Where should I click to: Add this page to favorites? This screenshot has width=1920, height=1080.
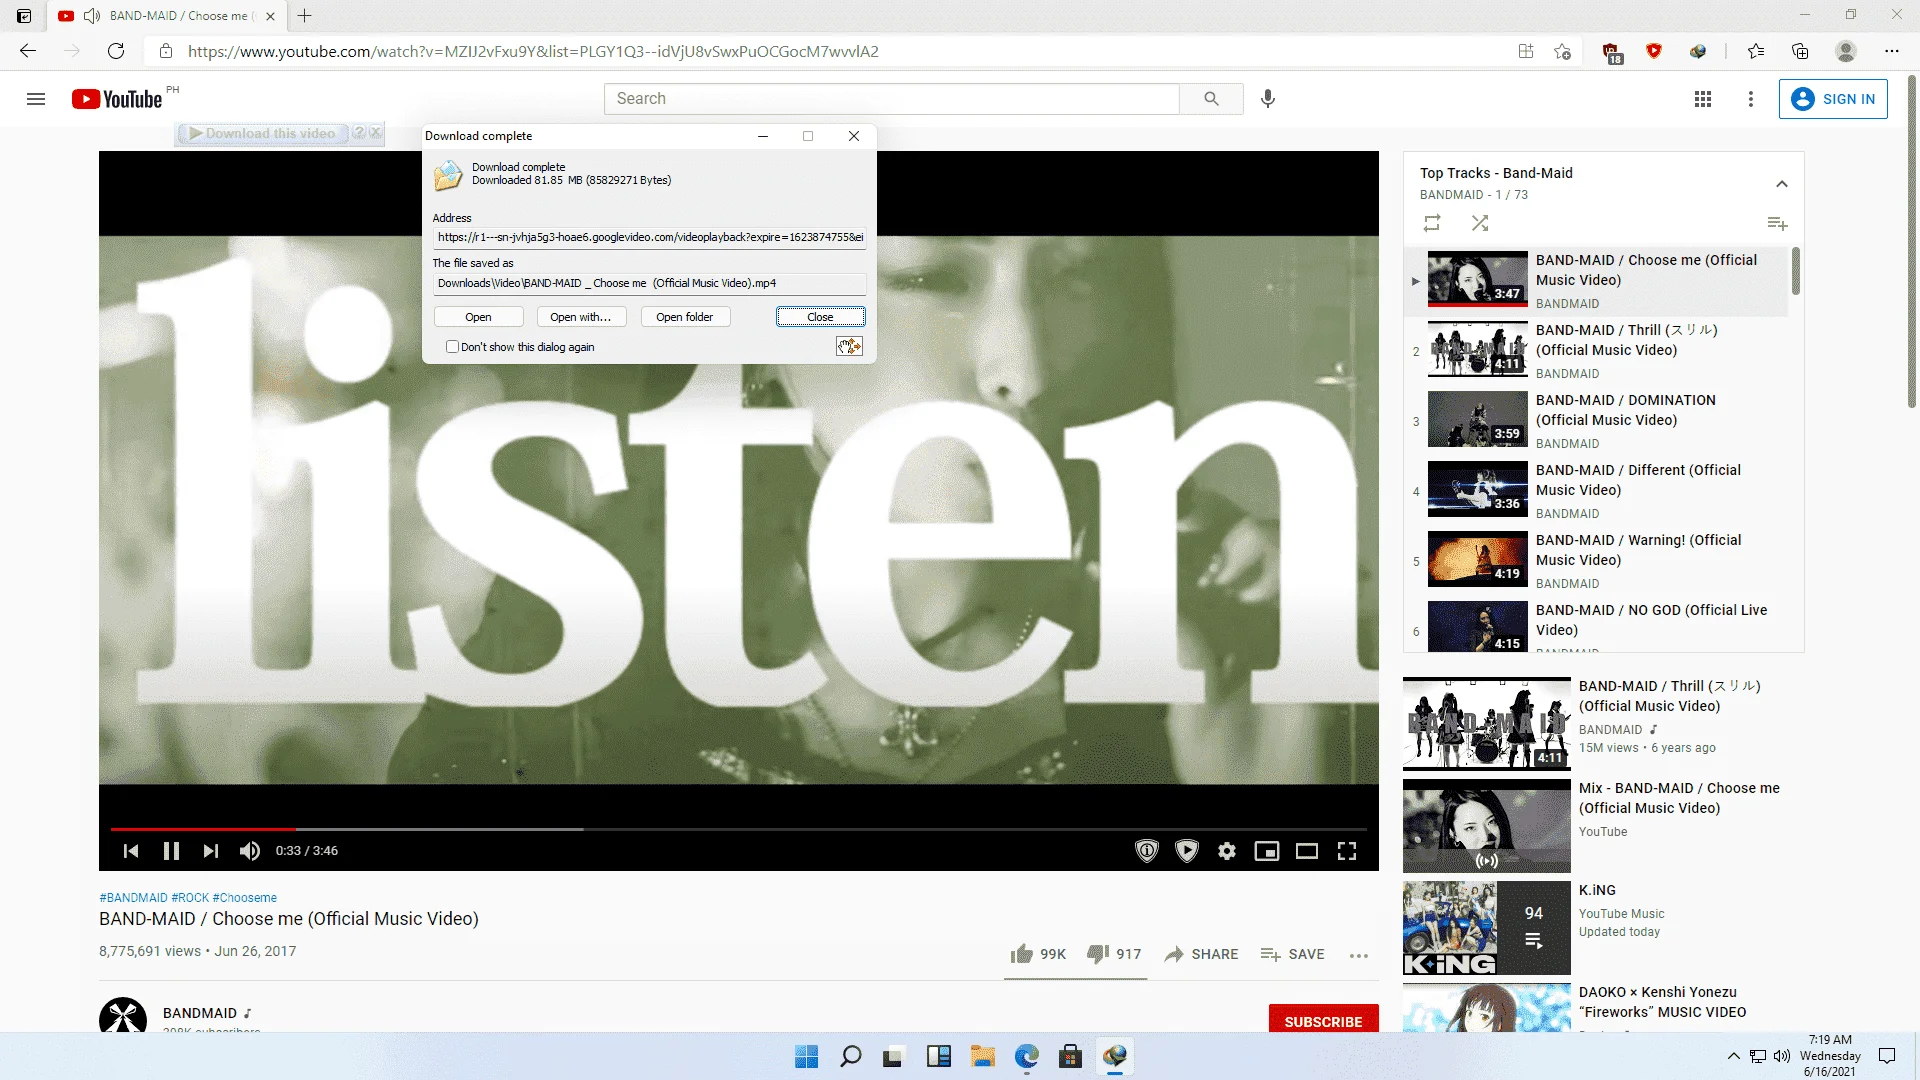(x=1563, y=51)
